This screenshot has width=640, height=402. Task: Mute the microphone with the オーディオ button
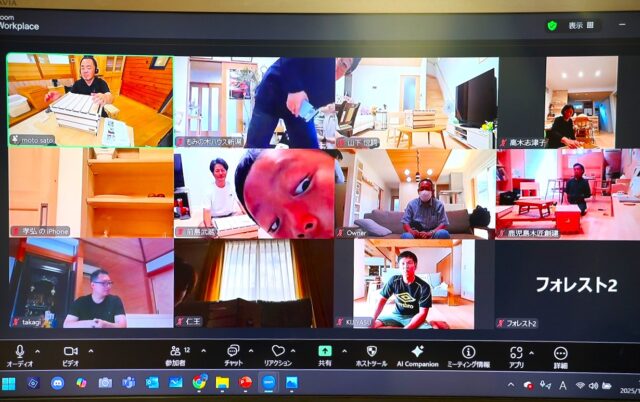click(19, 352)
